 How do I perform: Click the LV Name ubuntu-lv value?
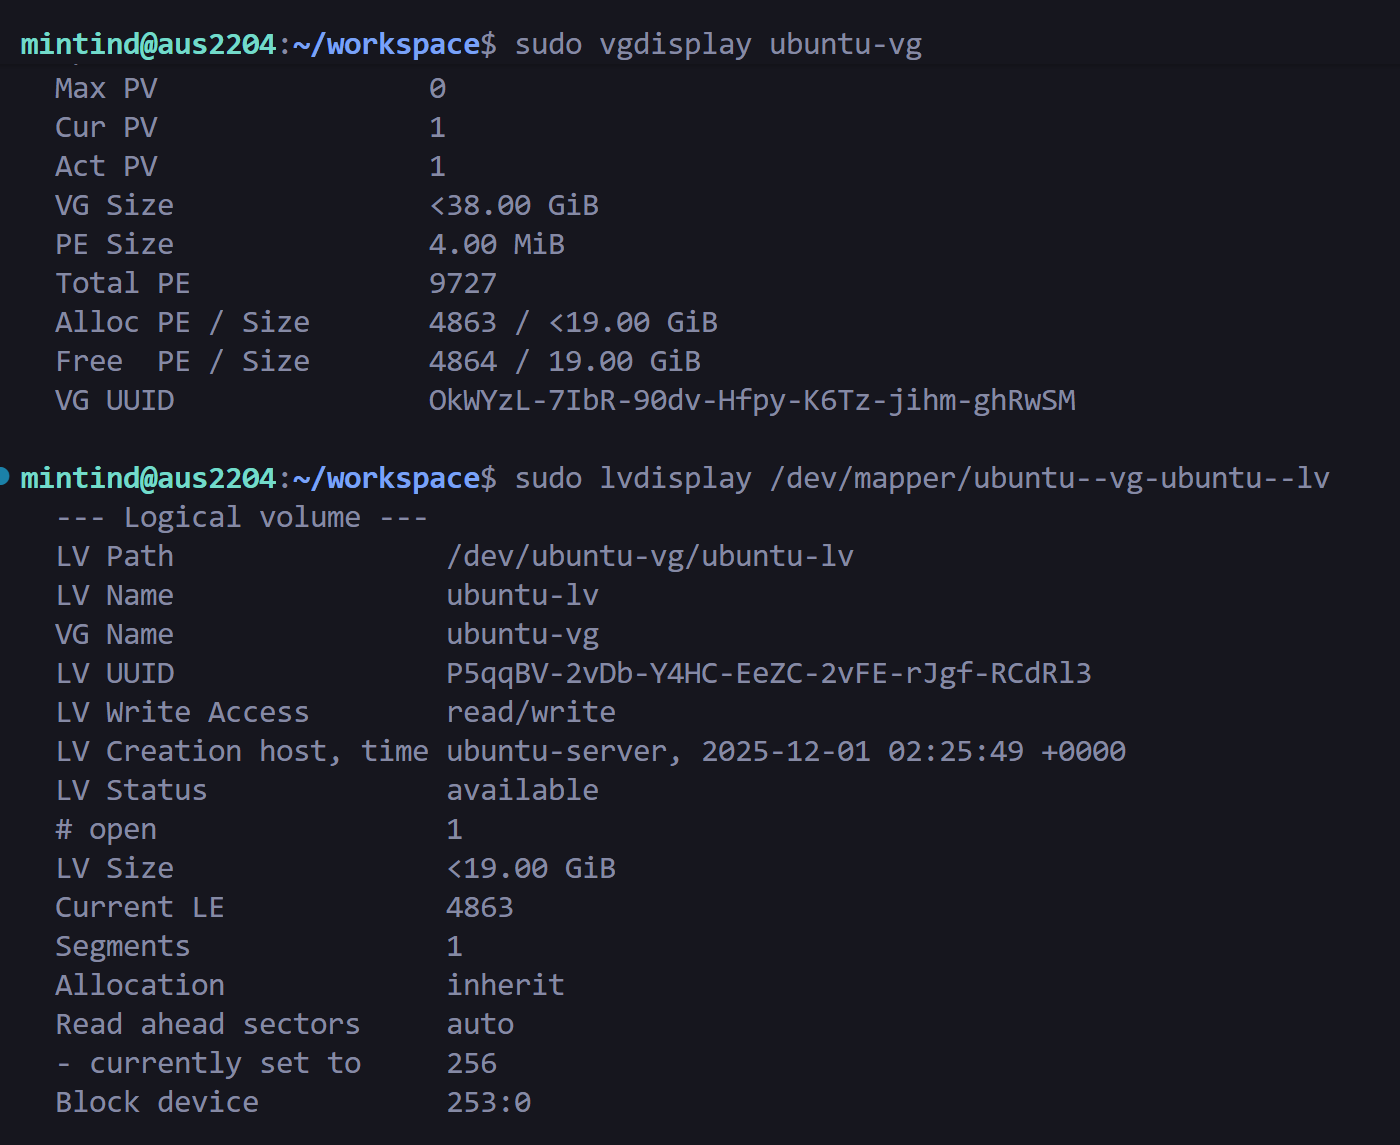(522, 595)
